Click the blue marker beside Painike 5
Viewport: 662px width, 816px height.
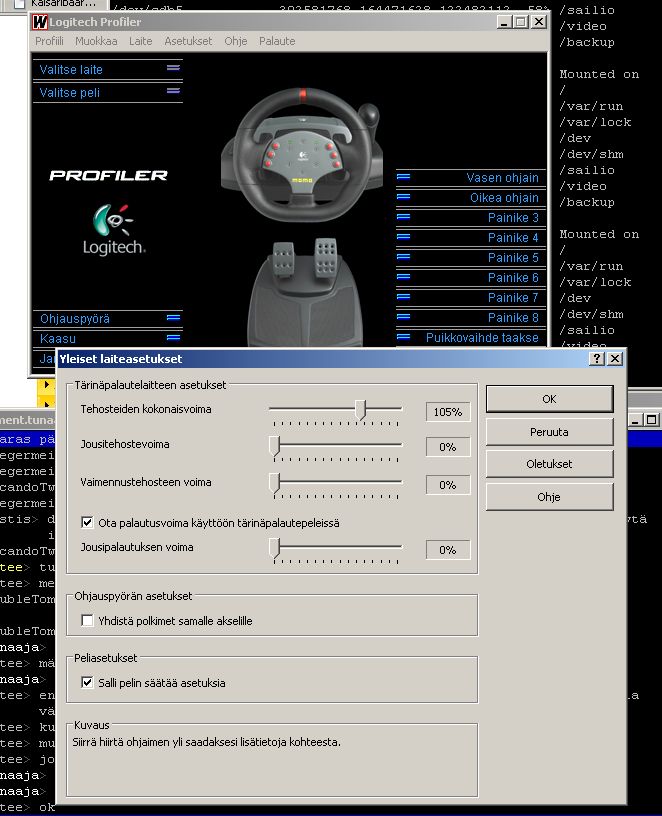click(404, 257)
